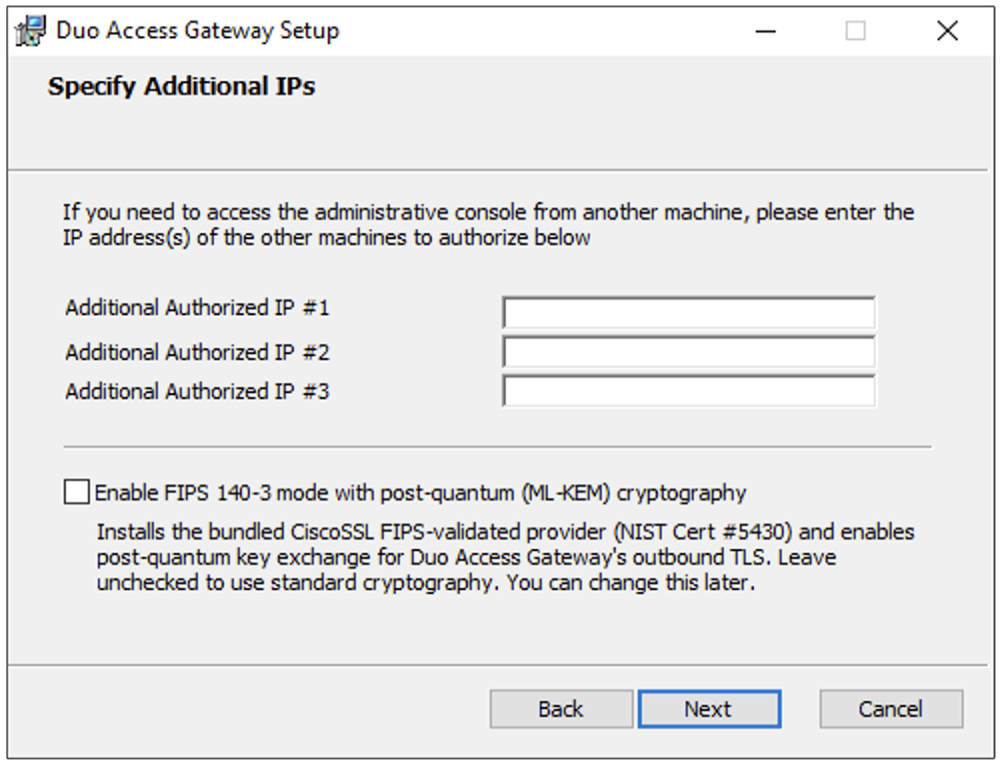Viewport: 1000px width, 762px height.
Task: Select the 'Specify Additional IPs' heading
Action: [182, 87]
